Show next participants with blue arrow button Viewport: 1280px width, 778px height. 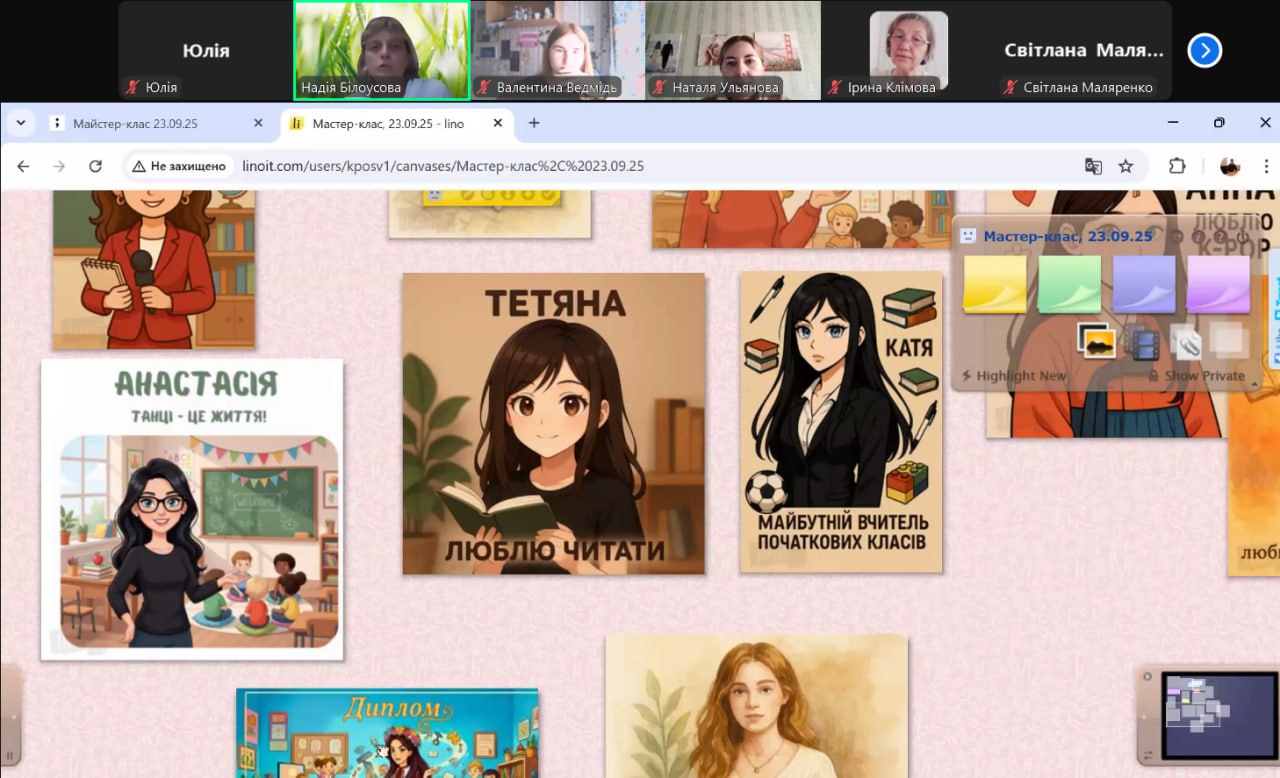[1204, 50]
